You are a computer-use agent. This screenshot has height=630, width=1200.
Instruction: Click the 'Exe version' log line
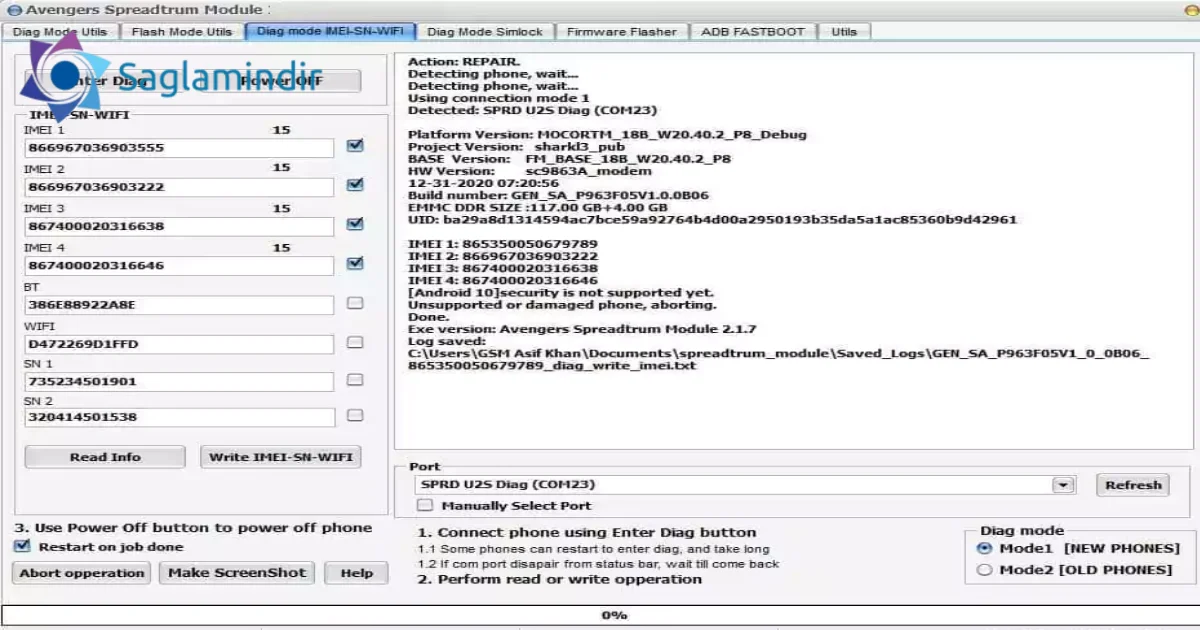pos(582,329)
